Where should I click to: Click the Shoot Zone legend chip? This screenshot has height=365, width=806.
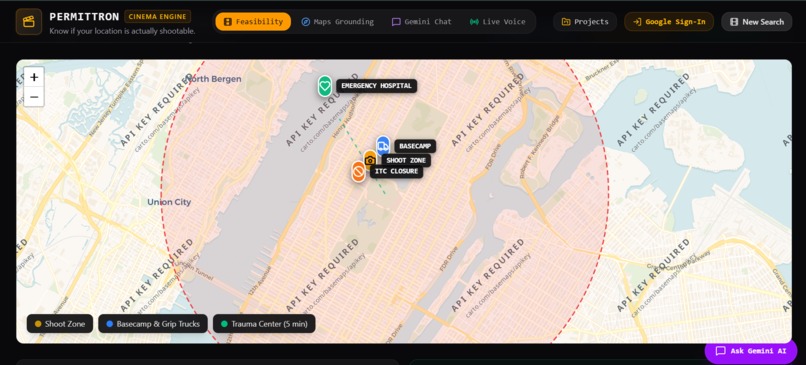(60, 324)
